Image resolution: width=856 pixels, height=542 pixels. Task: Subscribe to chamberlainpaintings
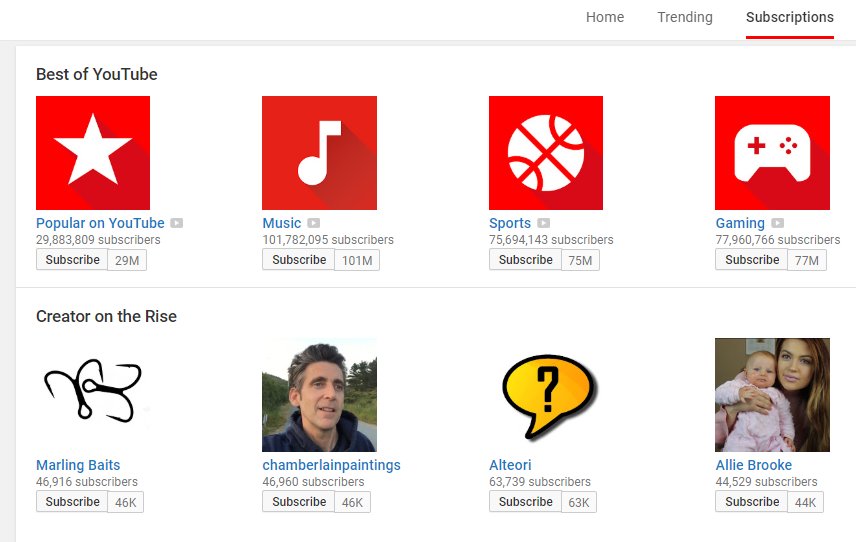click(299, 502)
